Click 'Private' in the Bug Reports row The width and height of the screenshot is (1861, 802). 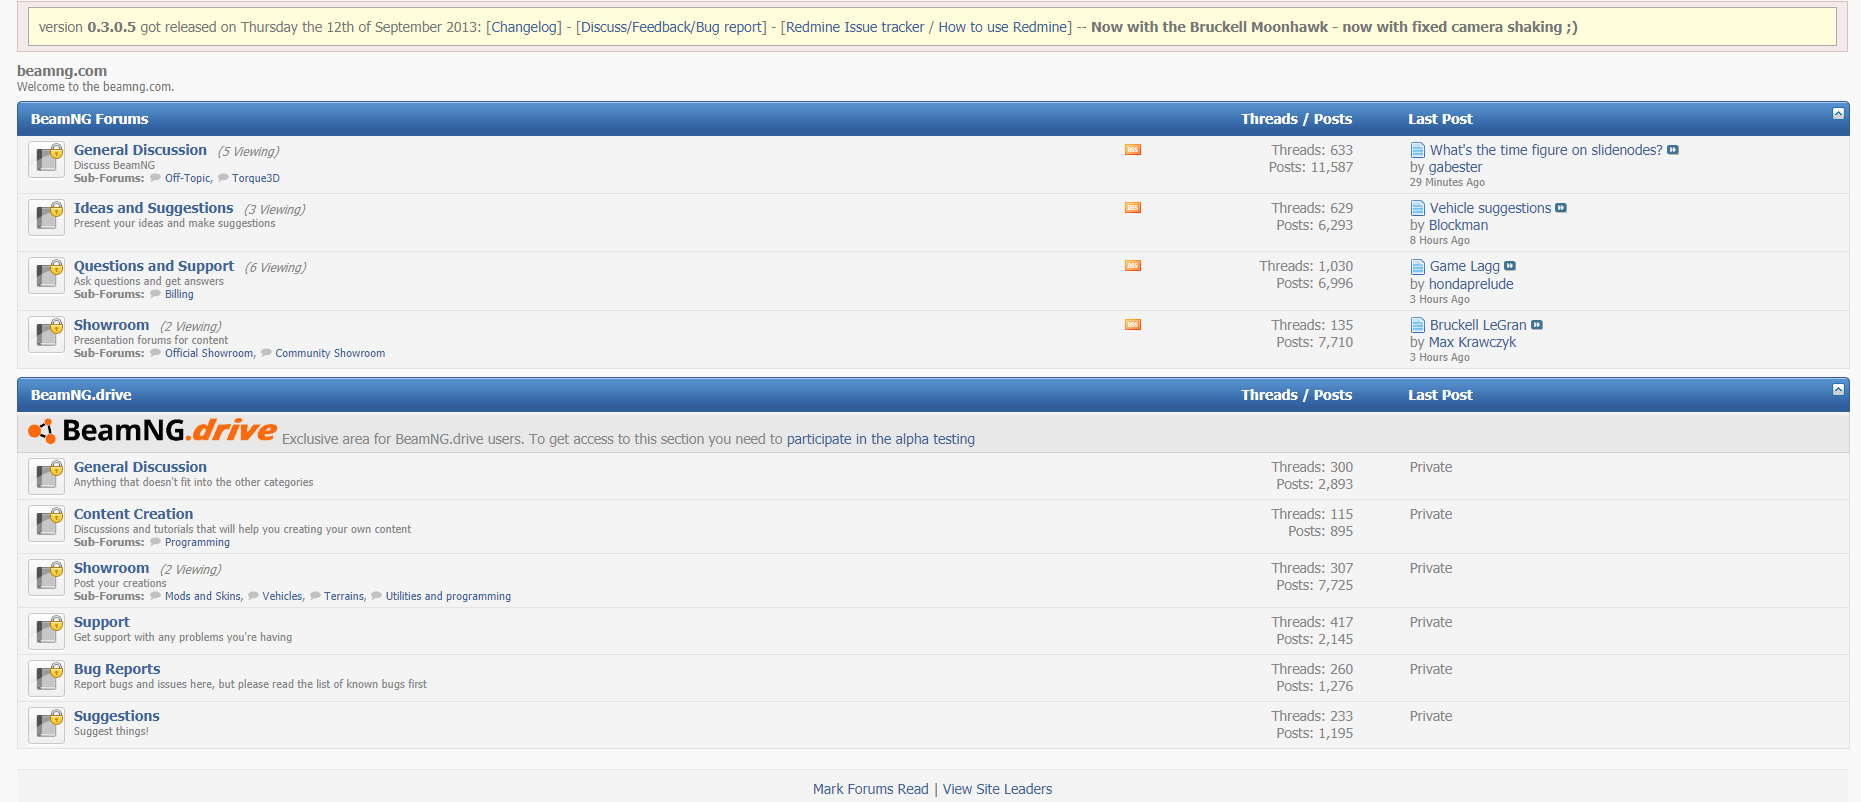click(x=1431, y=669)
